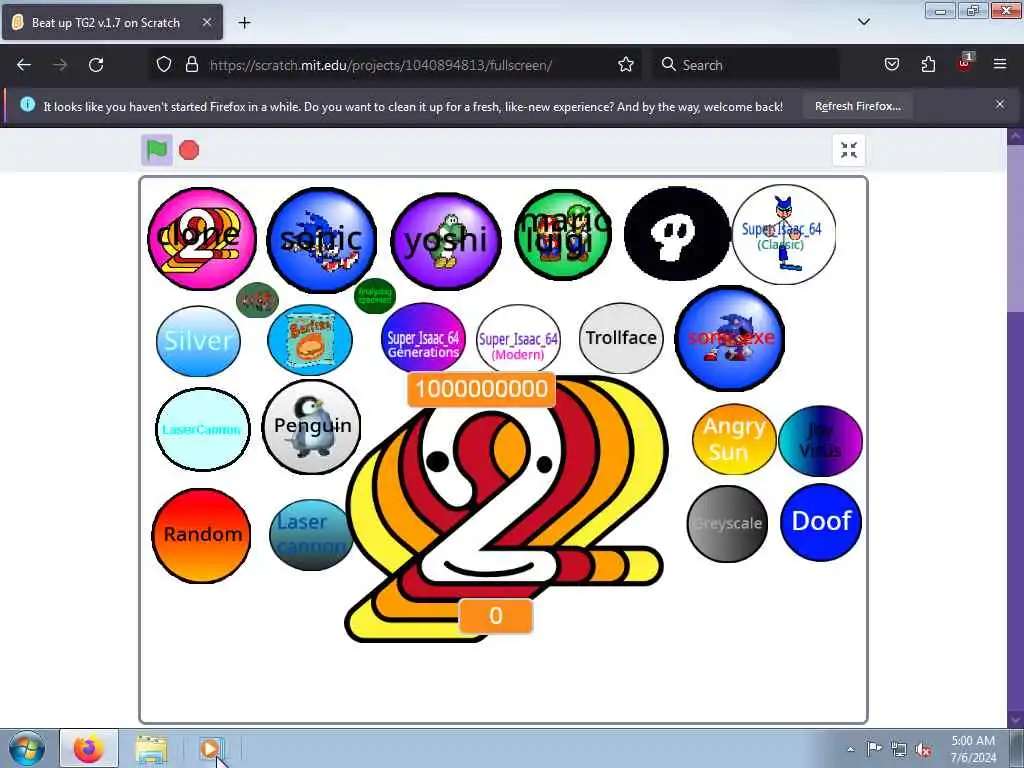Image resolution: width=1024 pixels, height=768 pixels.
Task: Open the Windows Start menu
Action: coord(26,748)
